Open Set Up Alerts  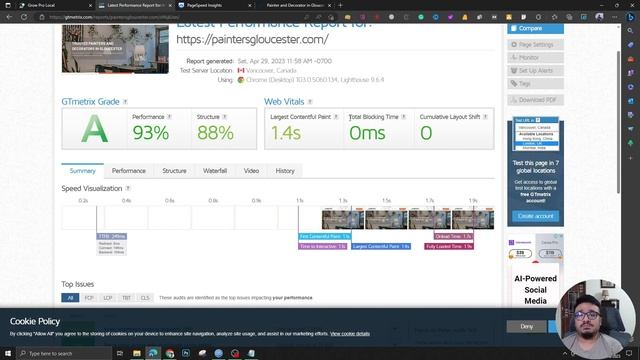(535, 71)
